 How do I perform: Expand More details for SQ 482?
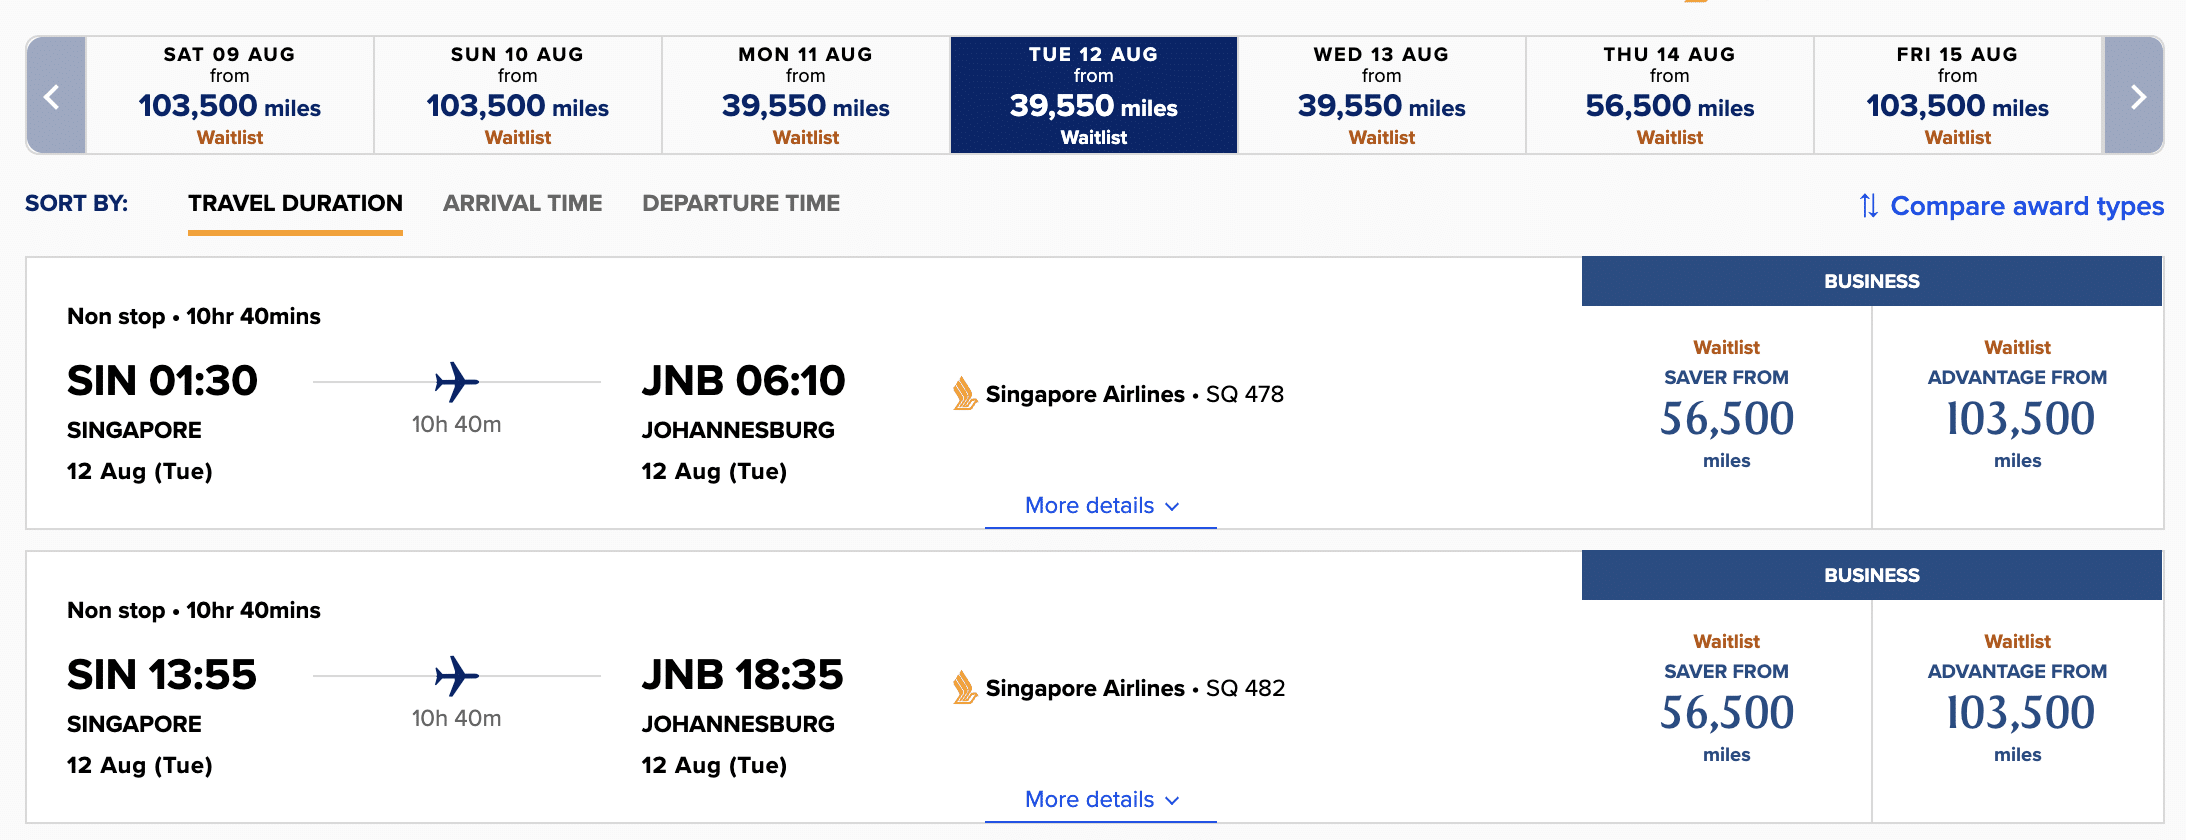click(1101, 799)
